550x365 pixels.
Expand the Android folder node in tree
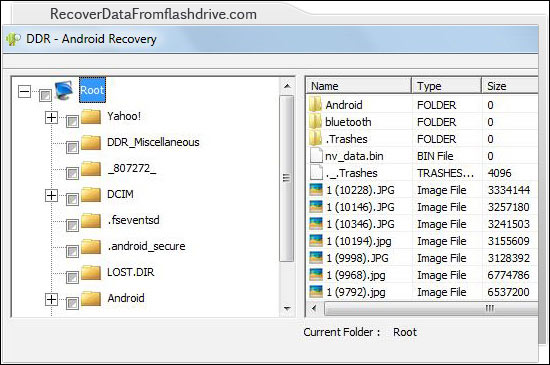(51, 299)
